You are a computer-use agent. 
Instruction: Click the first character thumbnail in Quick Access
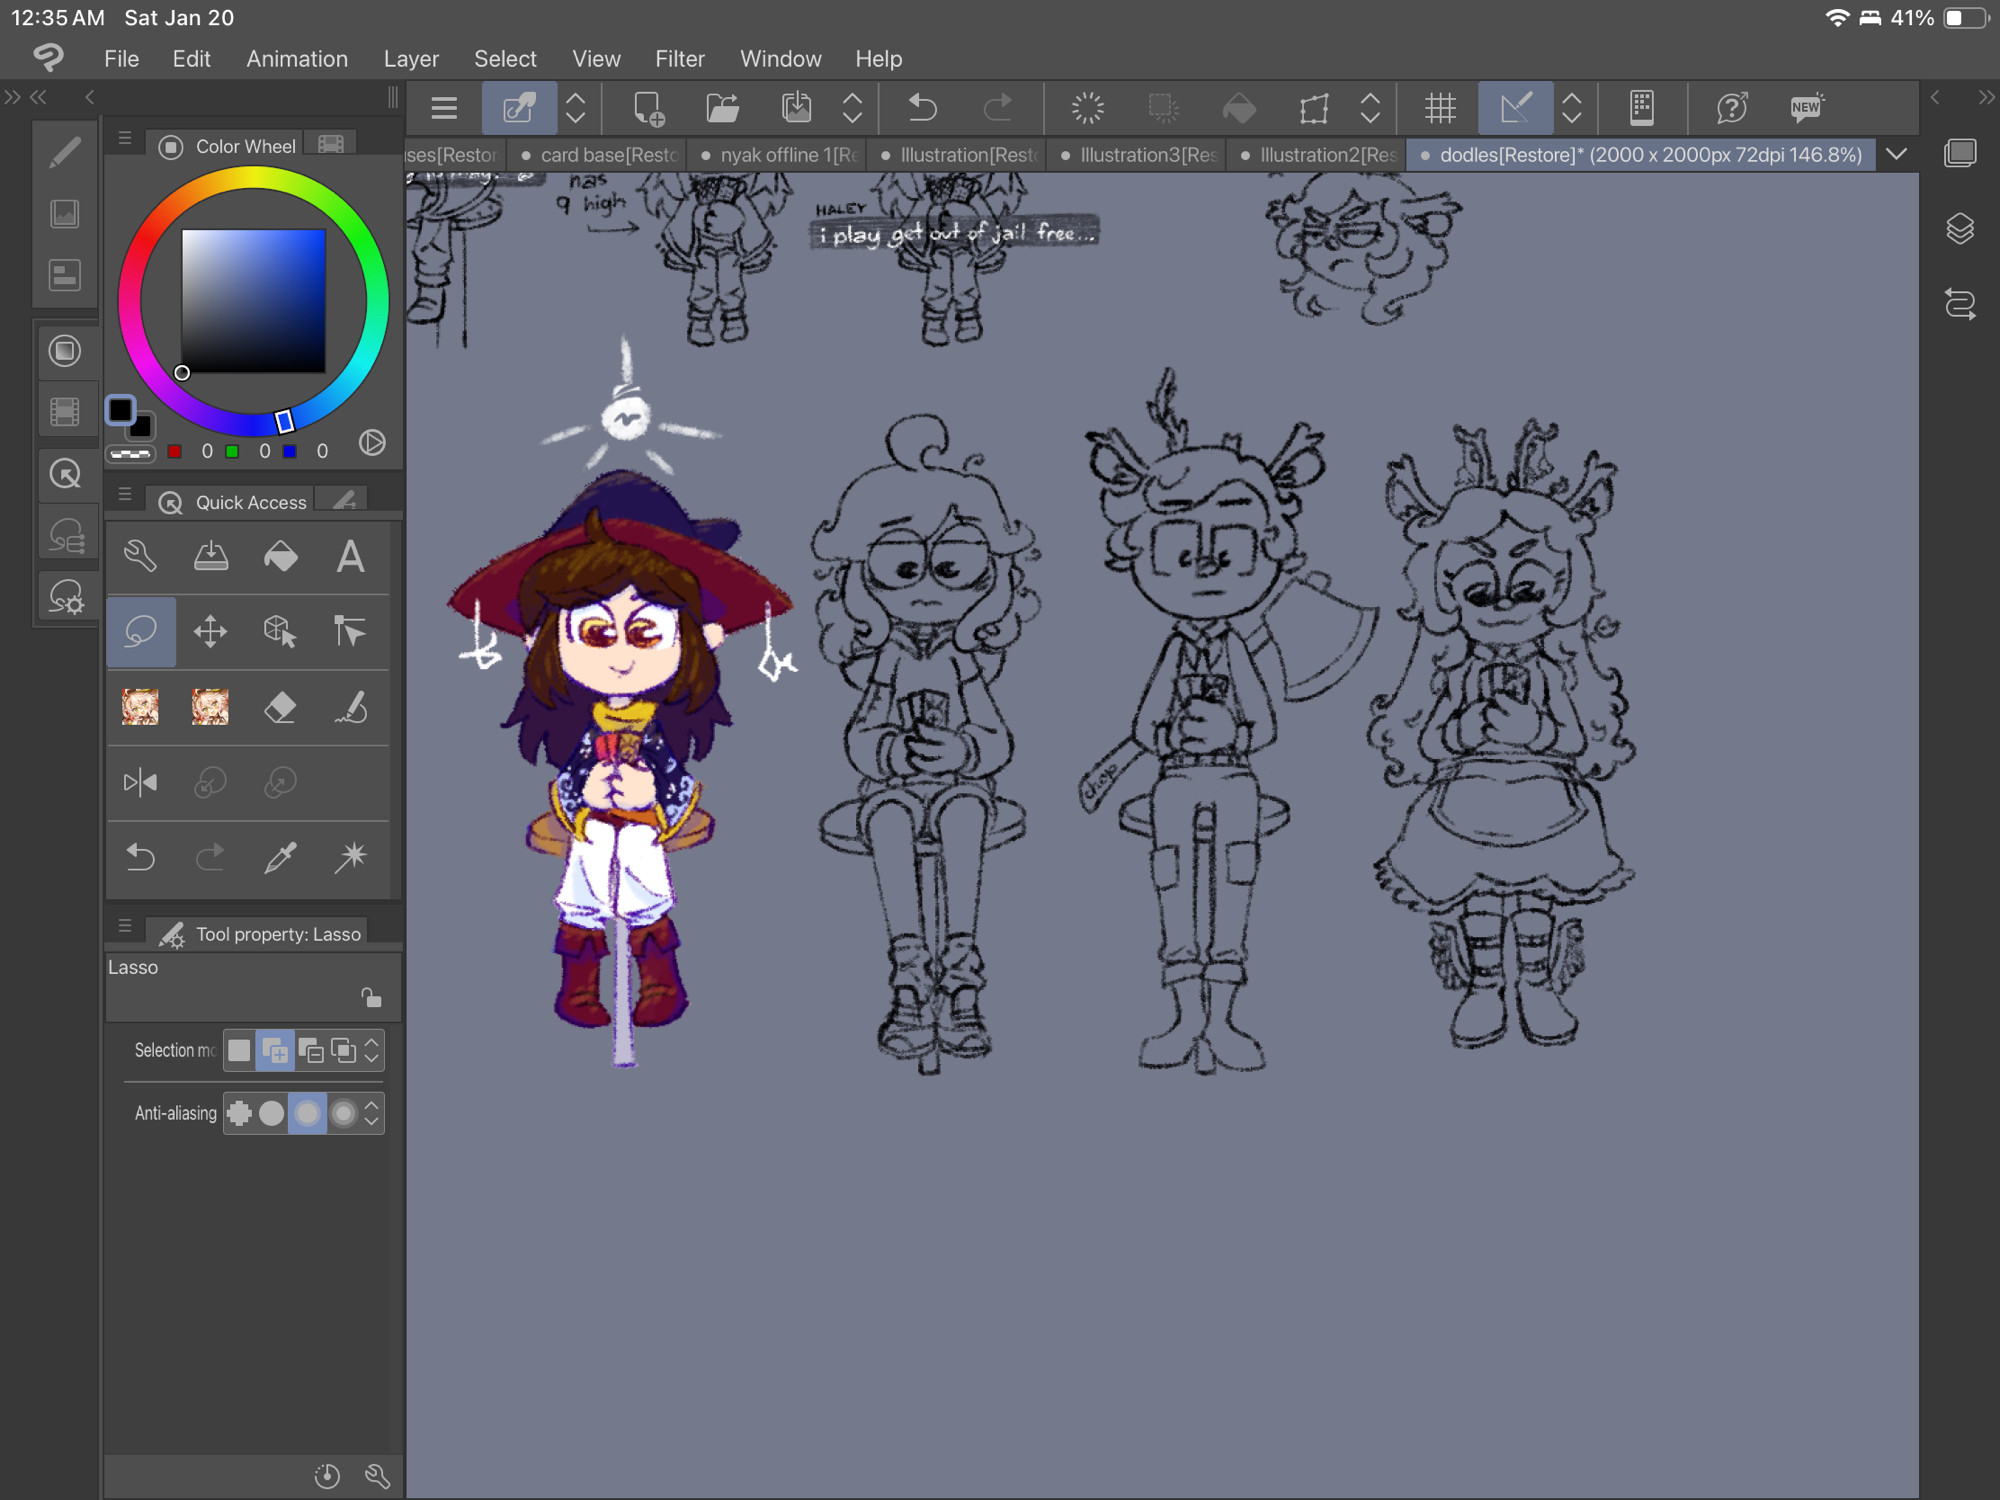[x=140, y=707]
